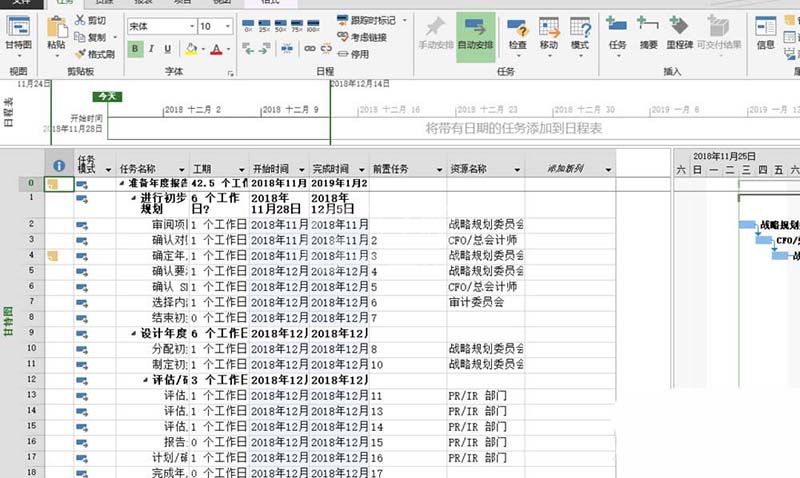Viewport: 800px width, 478px height.
Task: Select the Format Painter icon
Action: 80,54
